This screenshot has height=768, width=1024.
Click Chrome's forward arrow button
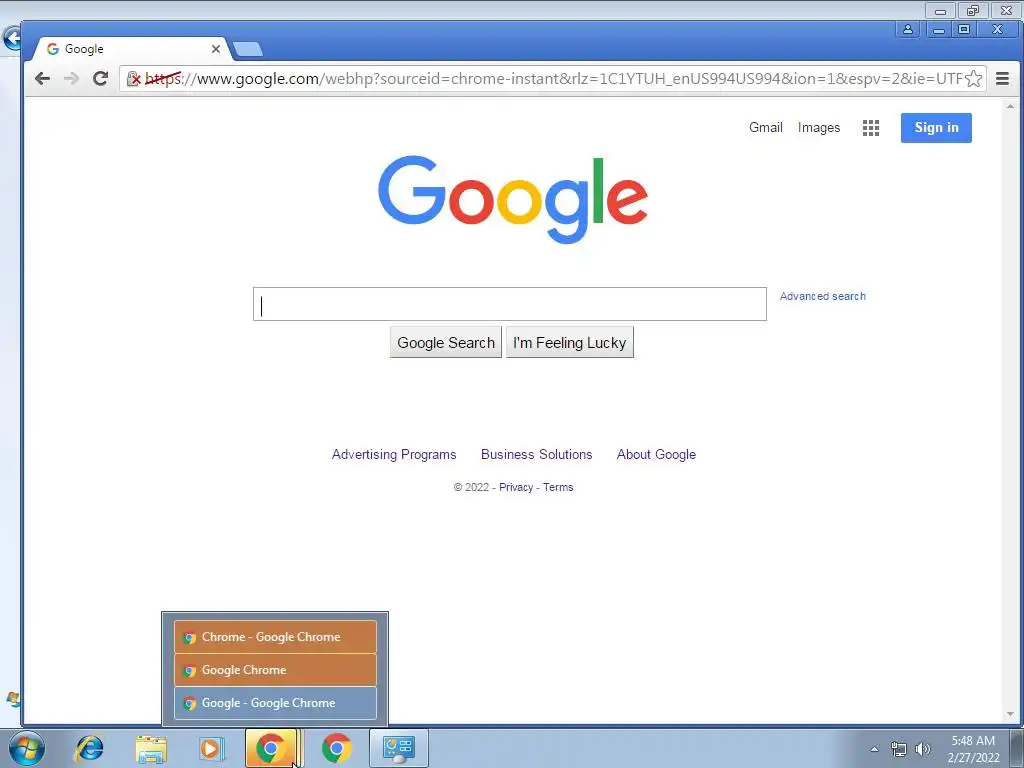pyautogui.click(x=71, y=79)
